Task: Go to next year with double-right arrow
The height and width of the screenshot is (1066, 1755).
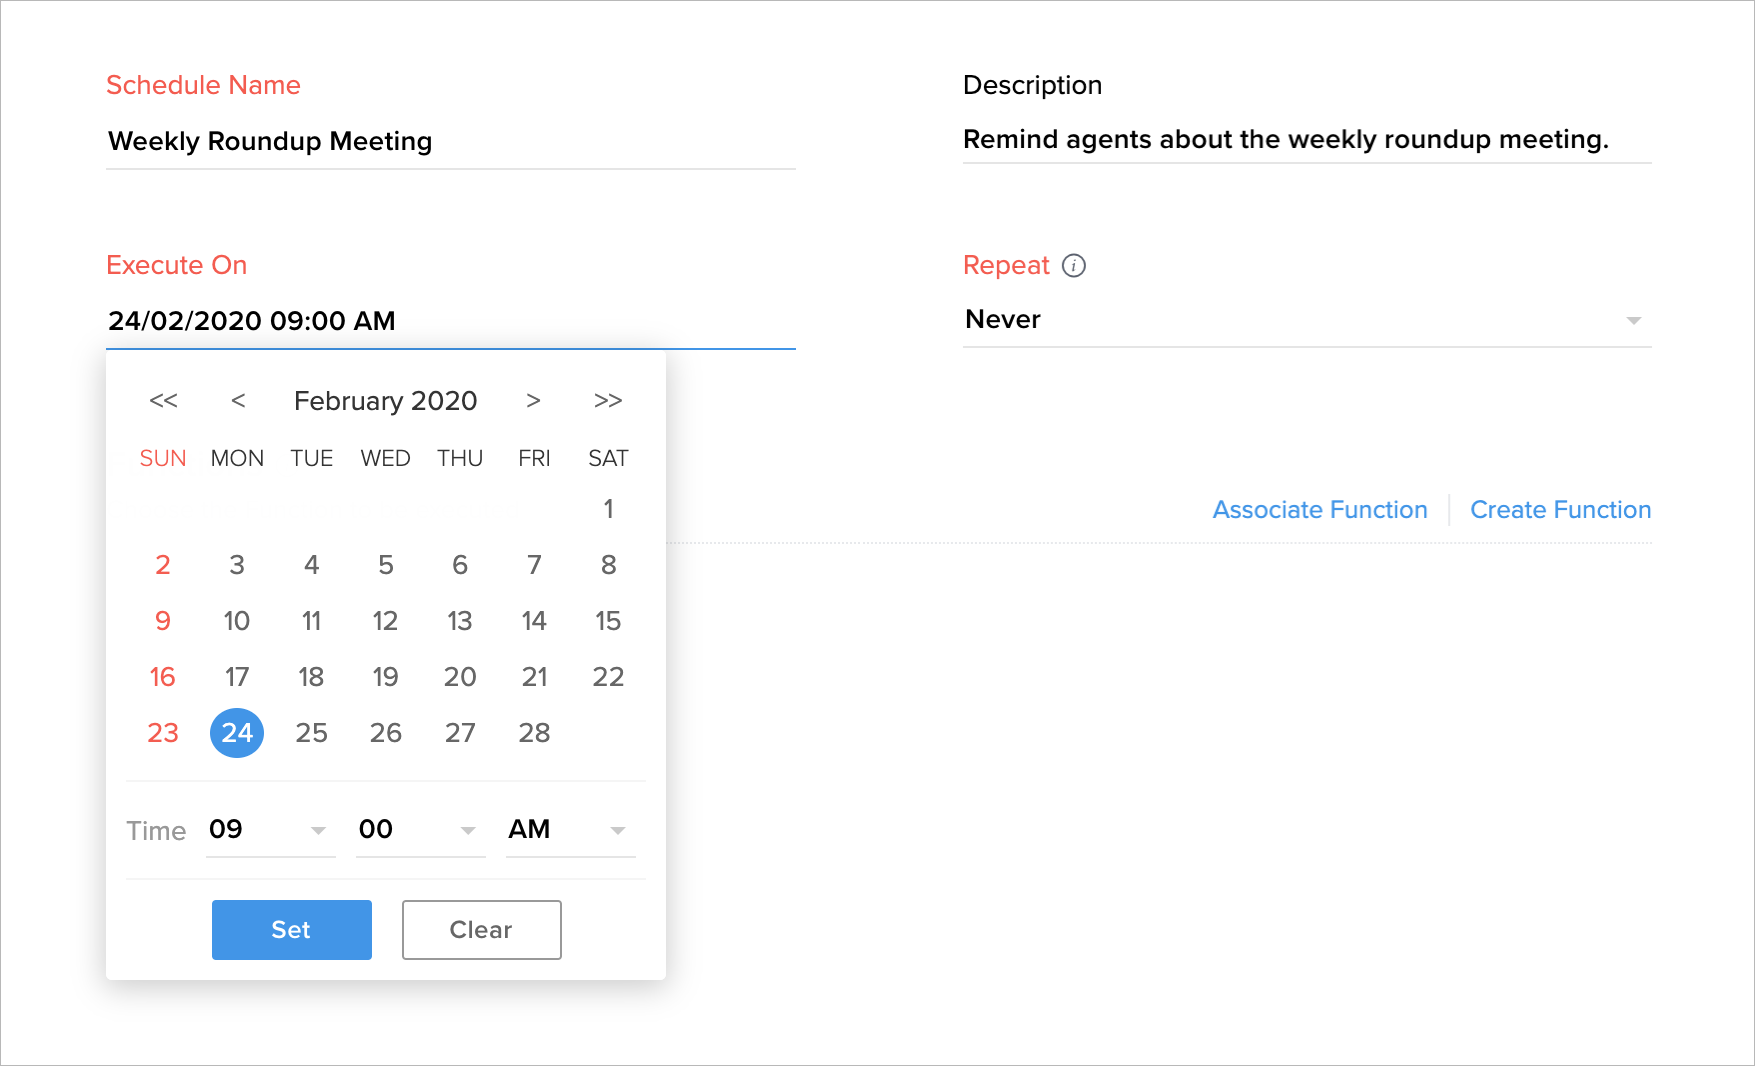Action: point(608,401)
